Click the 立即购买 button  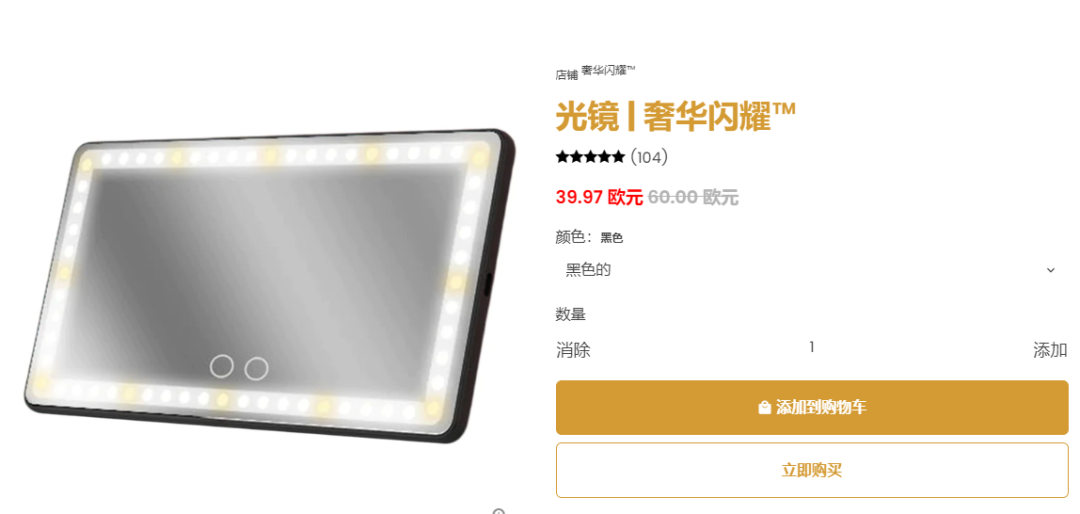[x=812, y=471]
